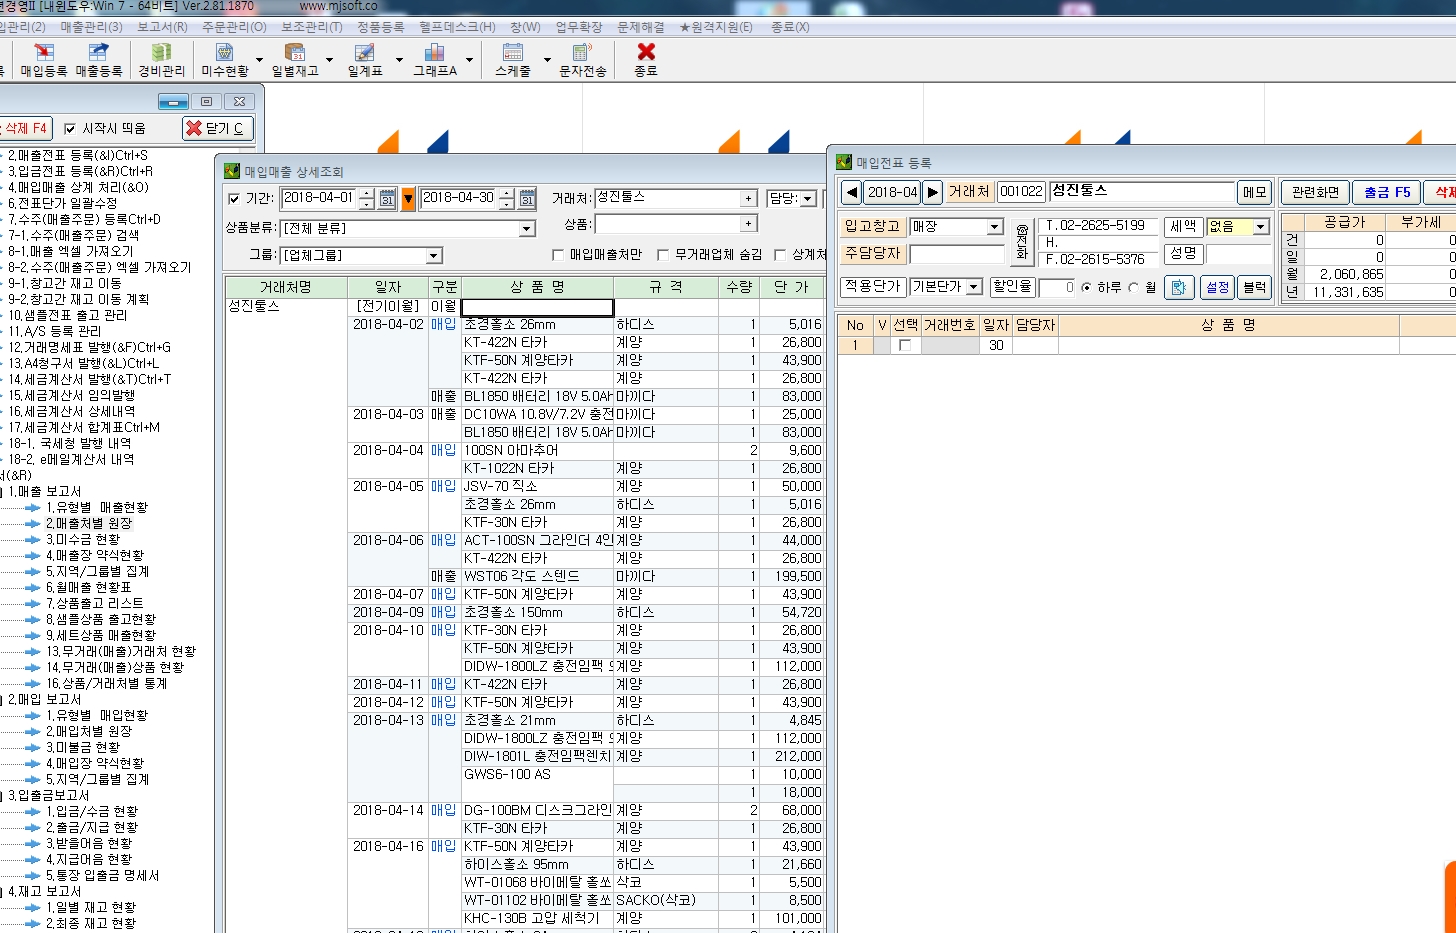This screenshot has height=933, width=1456.
Task: Open tree item 2.매출전표 등록(&I)Ctrl+S
Action: click(x=77, y=155)
